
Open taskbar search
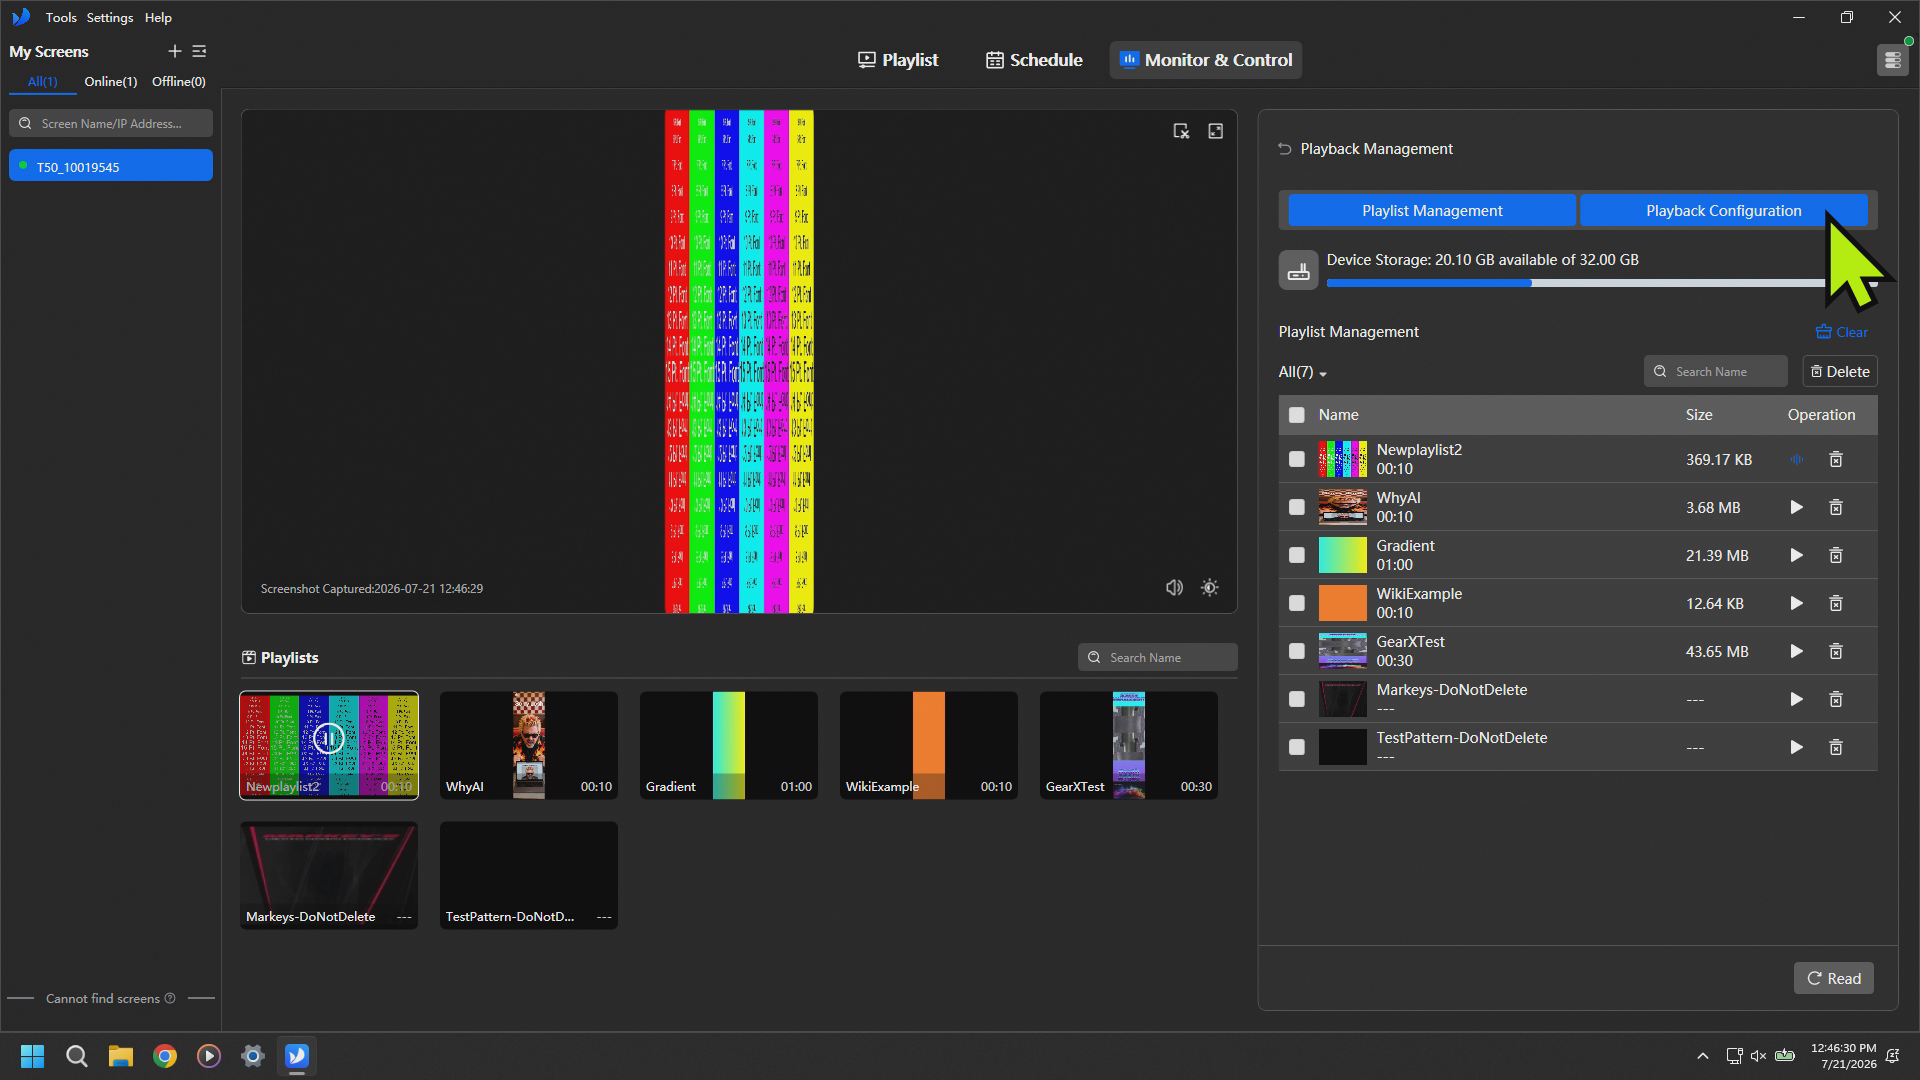click(x=76, y=1056)
